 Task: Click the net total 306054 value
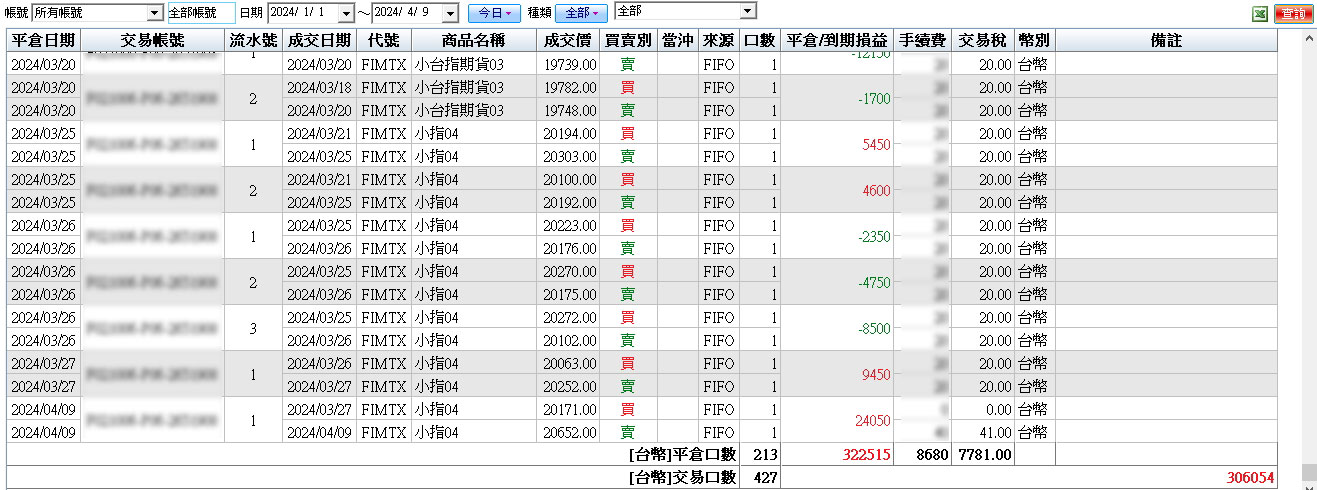click(1251, 478)
